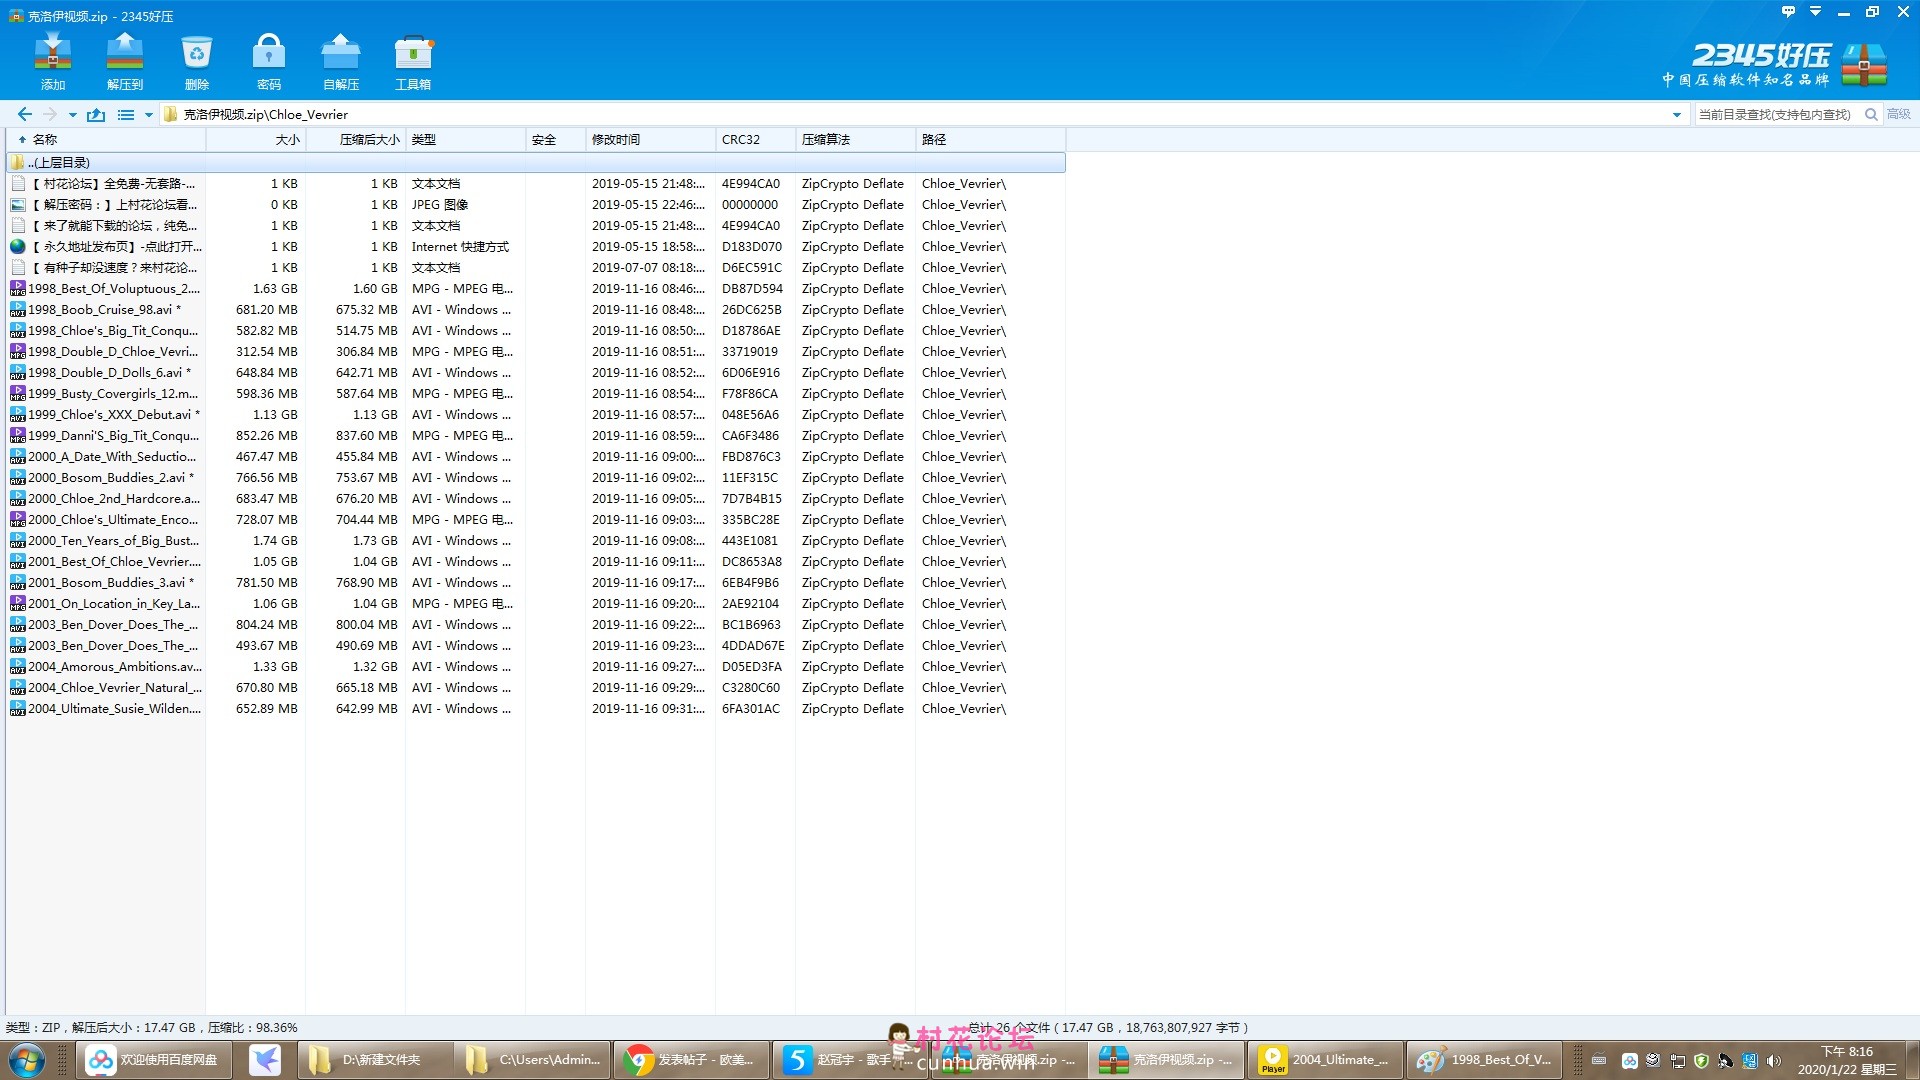The width and height of the screenshot is (1920, 1080).
Task: Click the Windows Start button
Action: 27,1060
